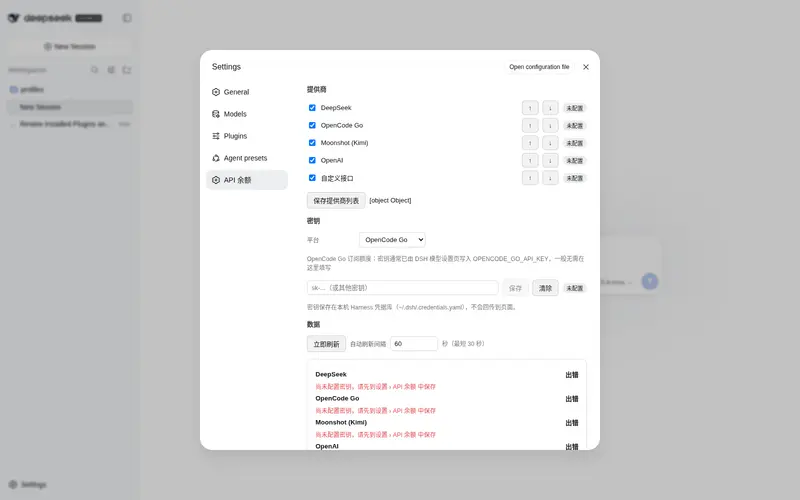
Task: Click 出错 status beside DeepSeek data entry
Action: pos(571,375)
